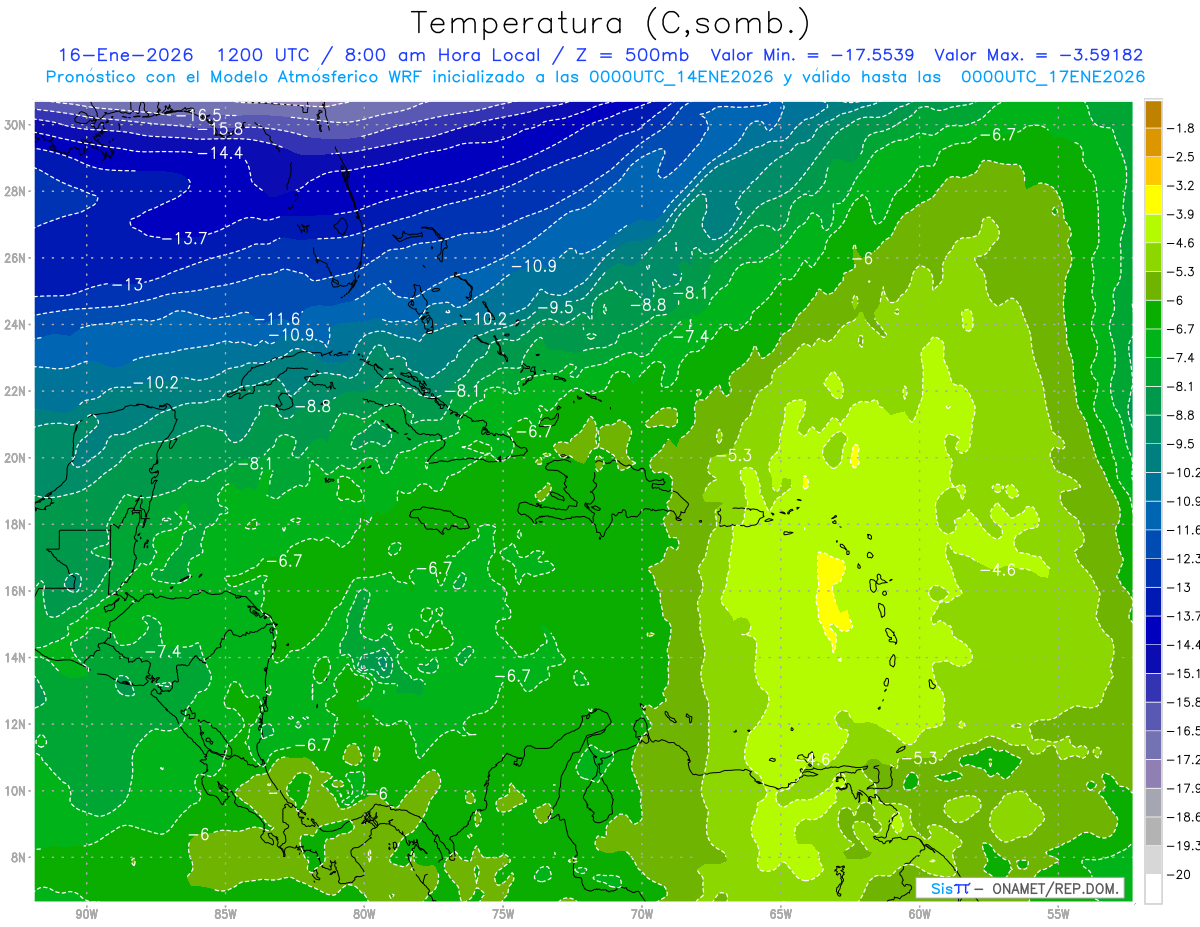Click the brown legend swatch above -1.8

point(1153,114)
